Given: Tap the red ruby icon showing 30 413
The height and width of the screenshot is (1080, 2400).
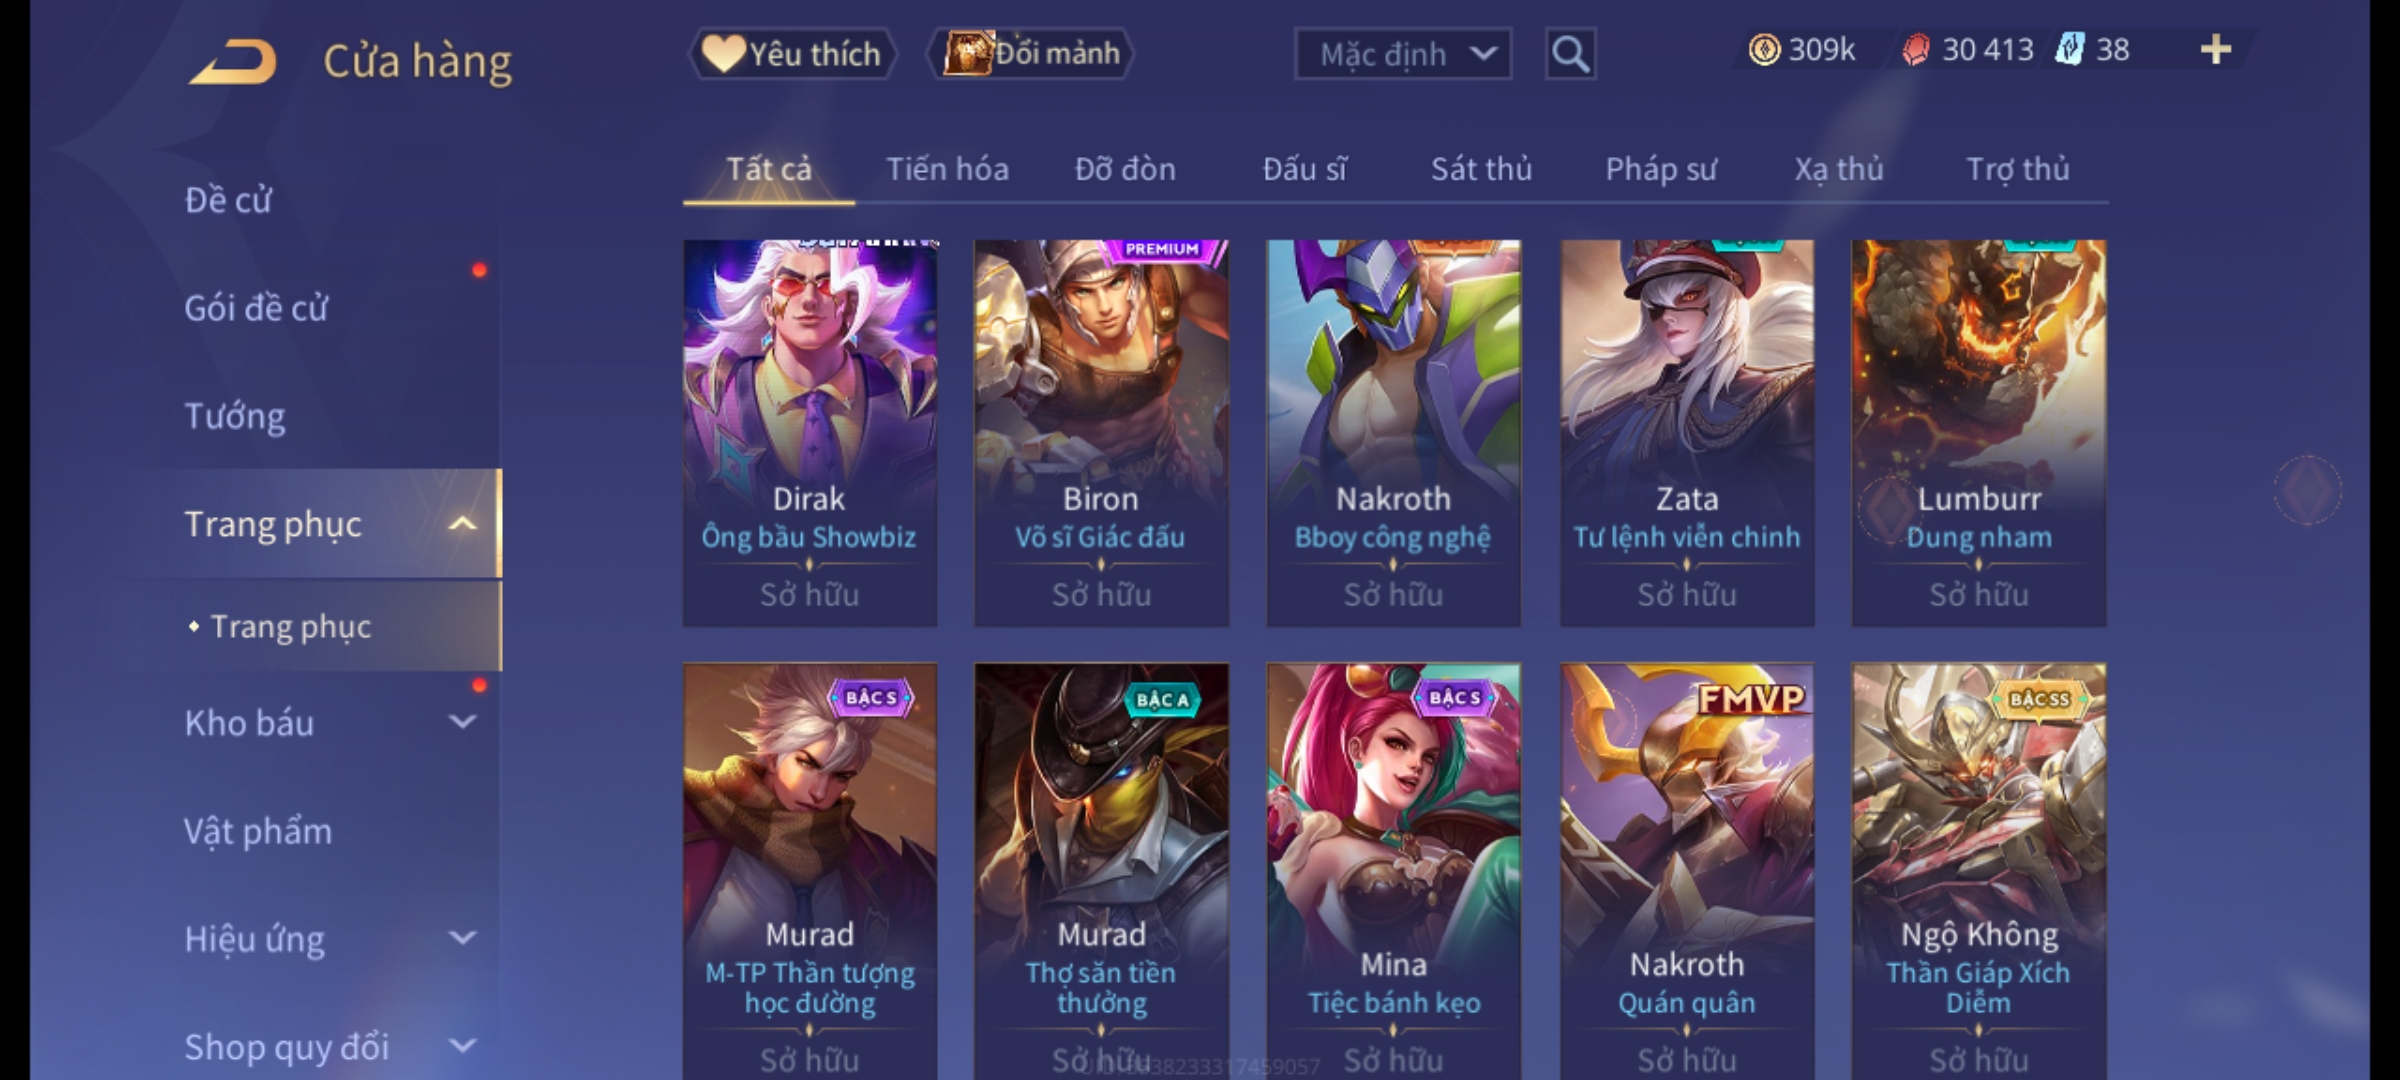Looking at the screenshot, I should point(1915,50).
